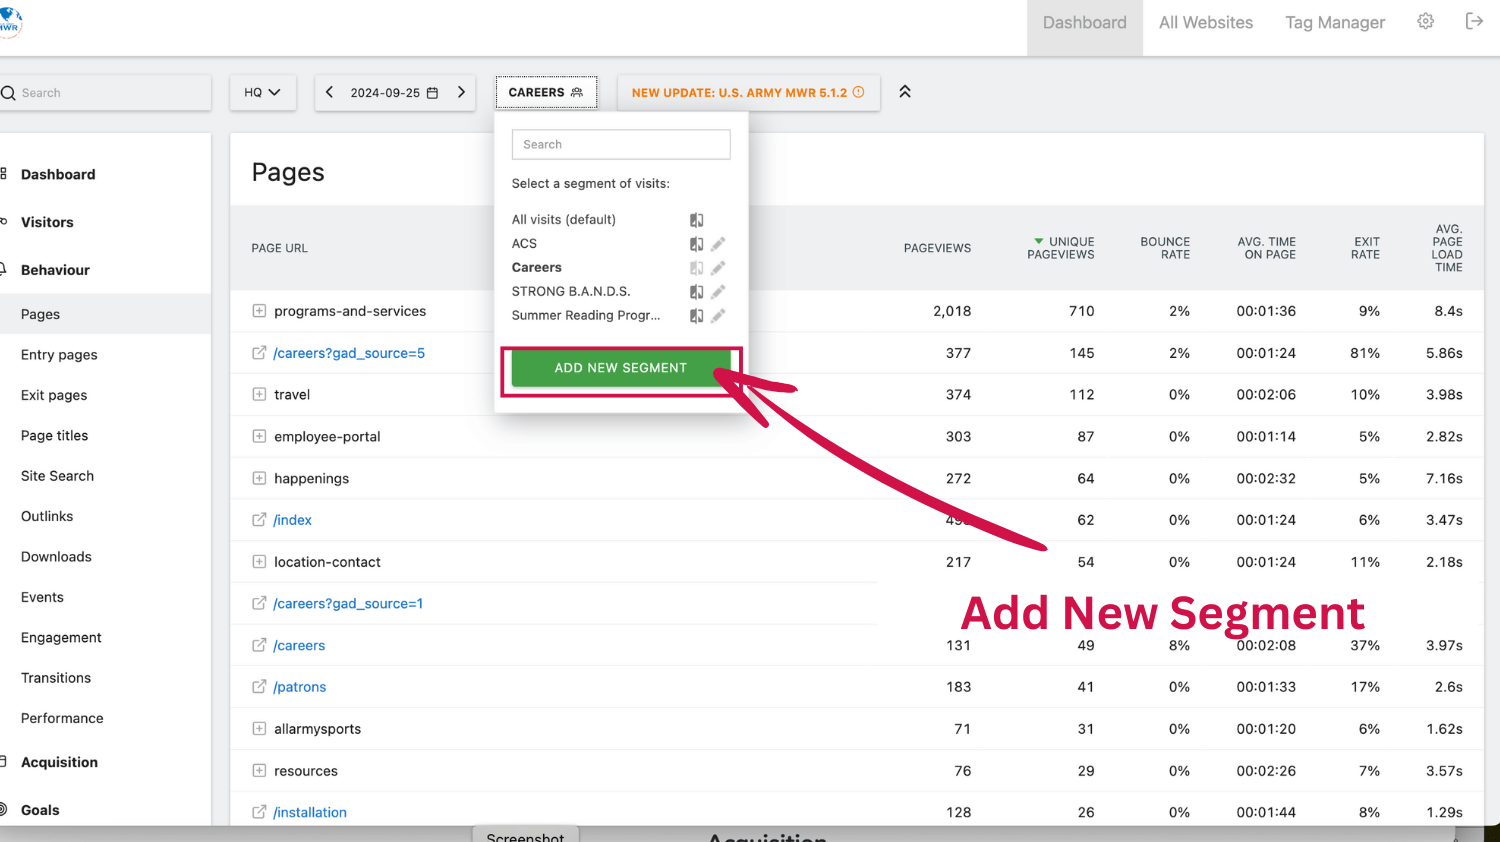Sort by BOUNCE RATE column header
Screen dimensions: 1500x842
1165,248
